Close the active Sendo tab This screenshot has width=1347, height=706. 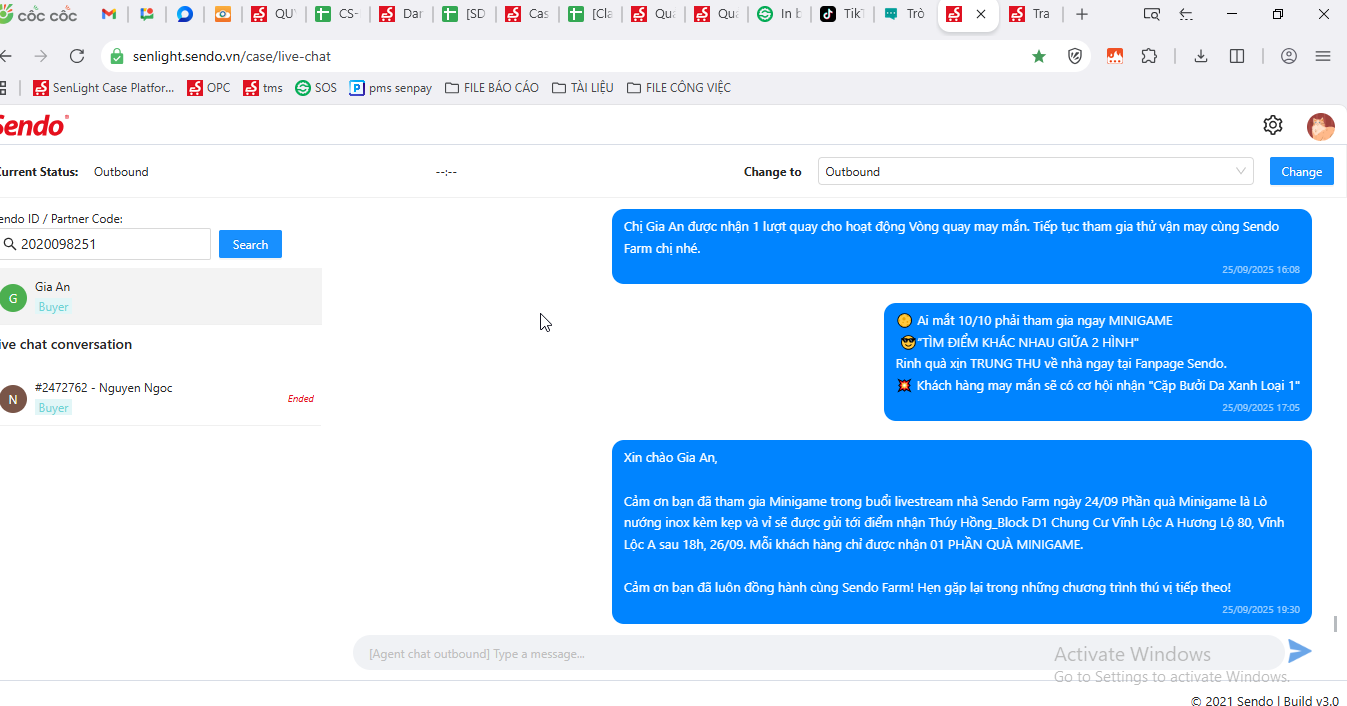click(x=981, y=14)
